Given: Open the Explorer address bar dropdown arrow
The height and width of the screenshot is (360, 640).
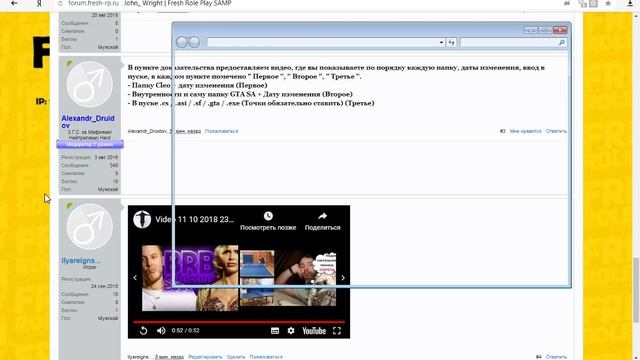Looking at the screenshot, I should 441,42.
